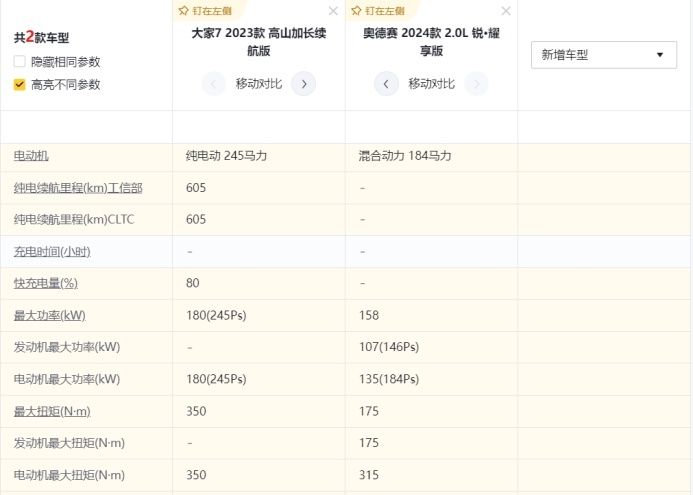Remove the 奥德赛 2024款 car from comparison
693x495 pixels.
(506, 11)
